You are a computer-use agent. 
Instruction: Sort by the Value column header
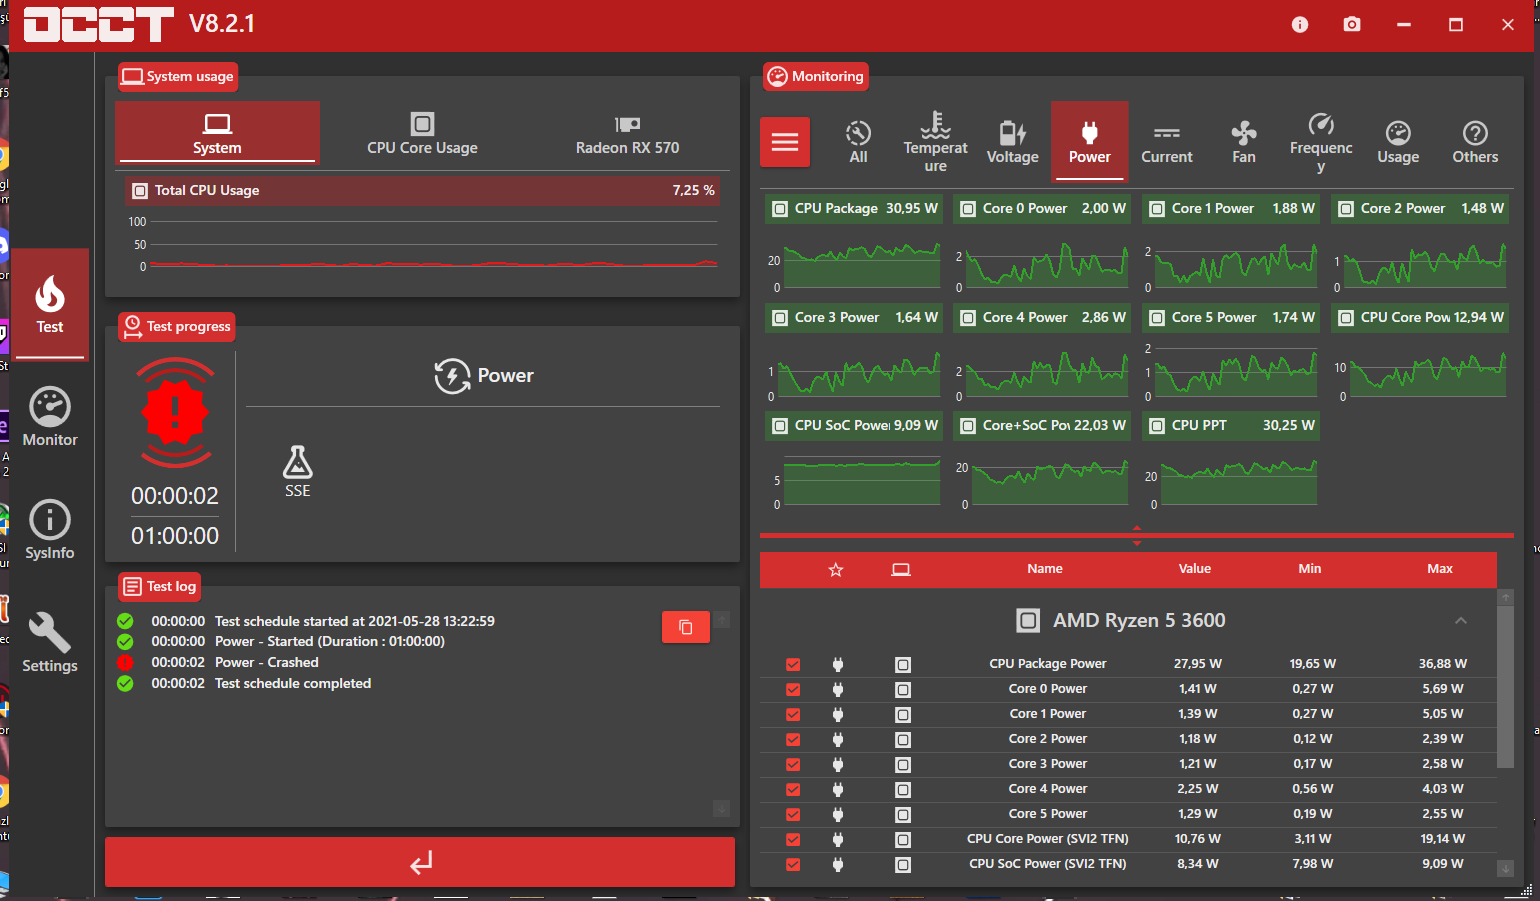1195,569
